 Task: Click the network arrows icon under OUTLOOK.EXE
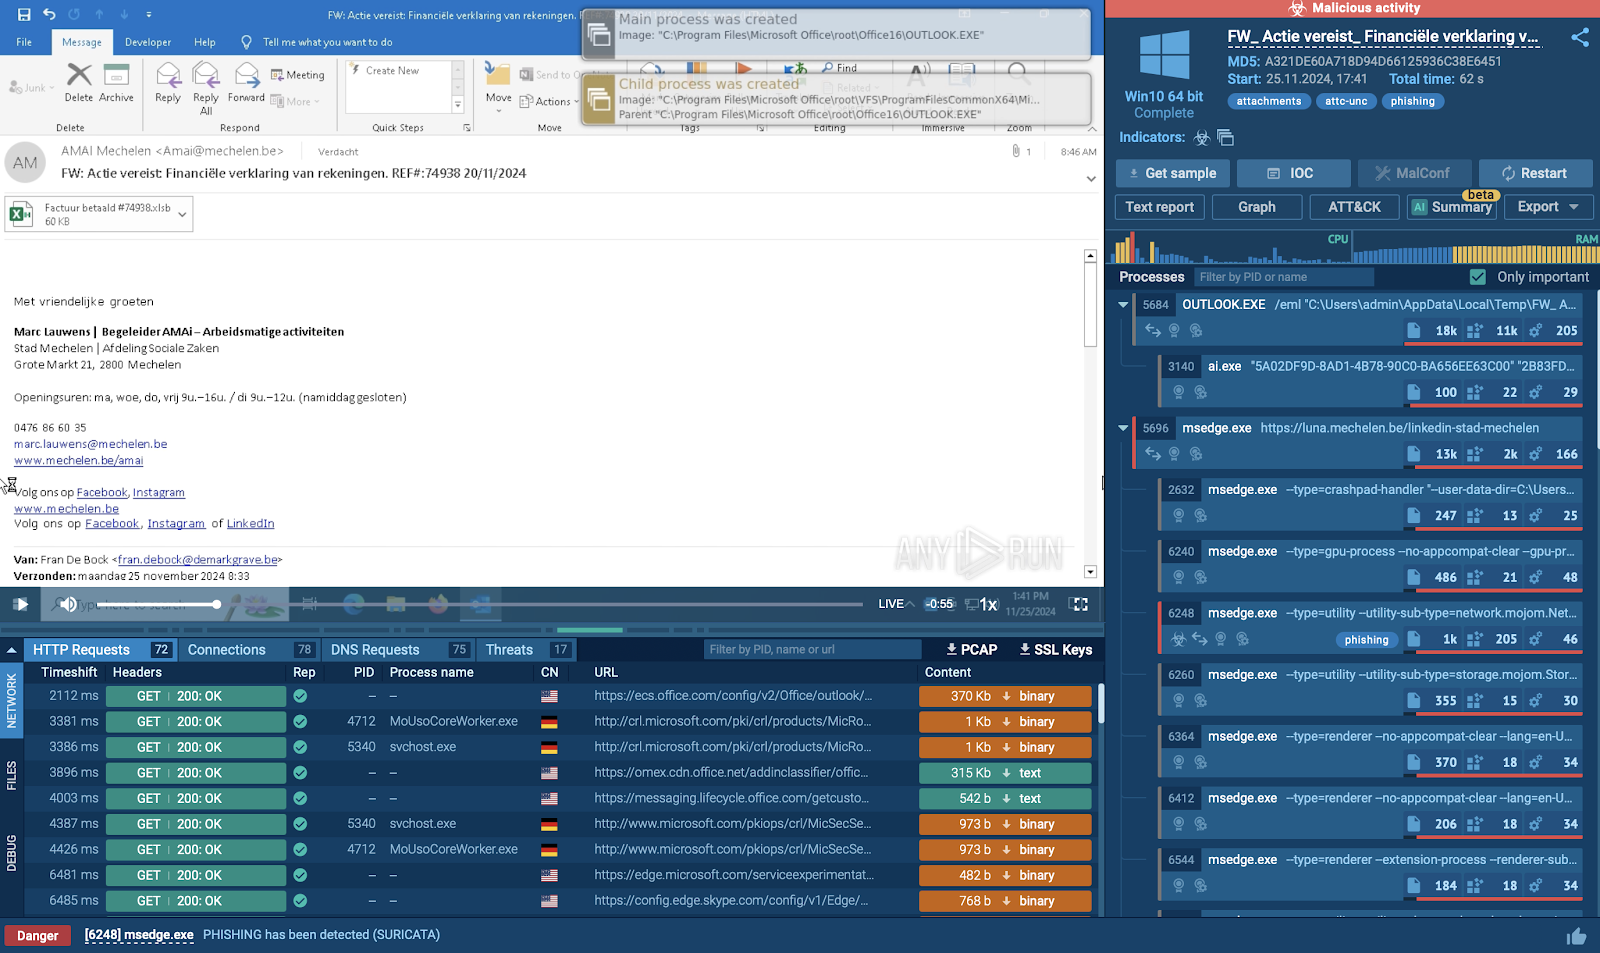click(1153, 330)
